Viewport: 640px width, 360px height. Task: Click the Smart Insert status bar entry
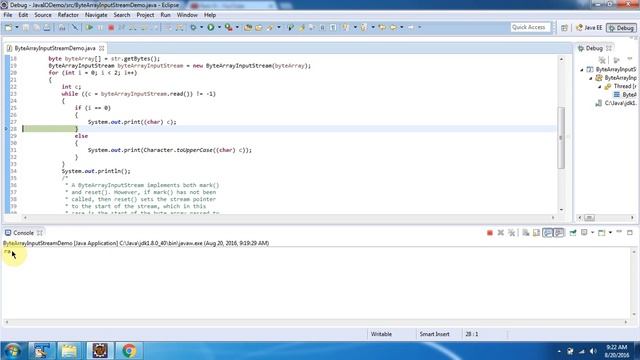click(x=434, y=334)
